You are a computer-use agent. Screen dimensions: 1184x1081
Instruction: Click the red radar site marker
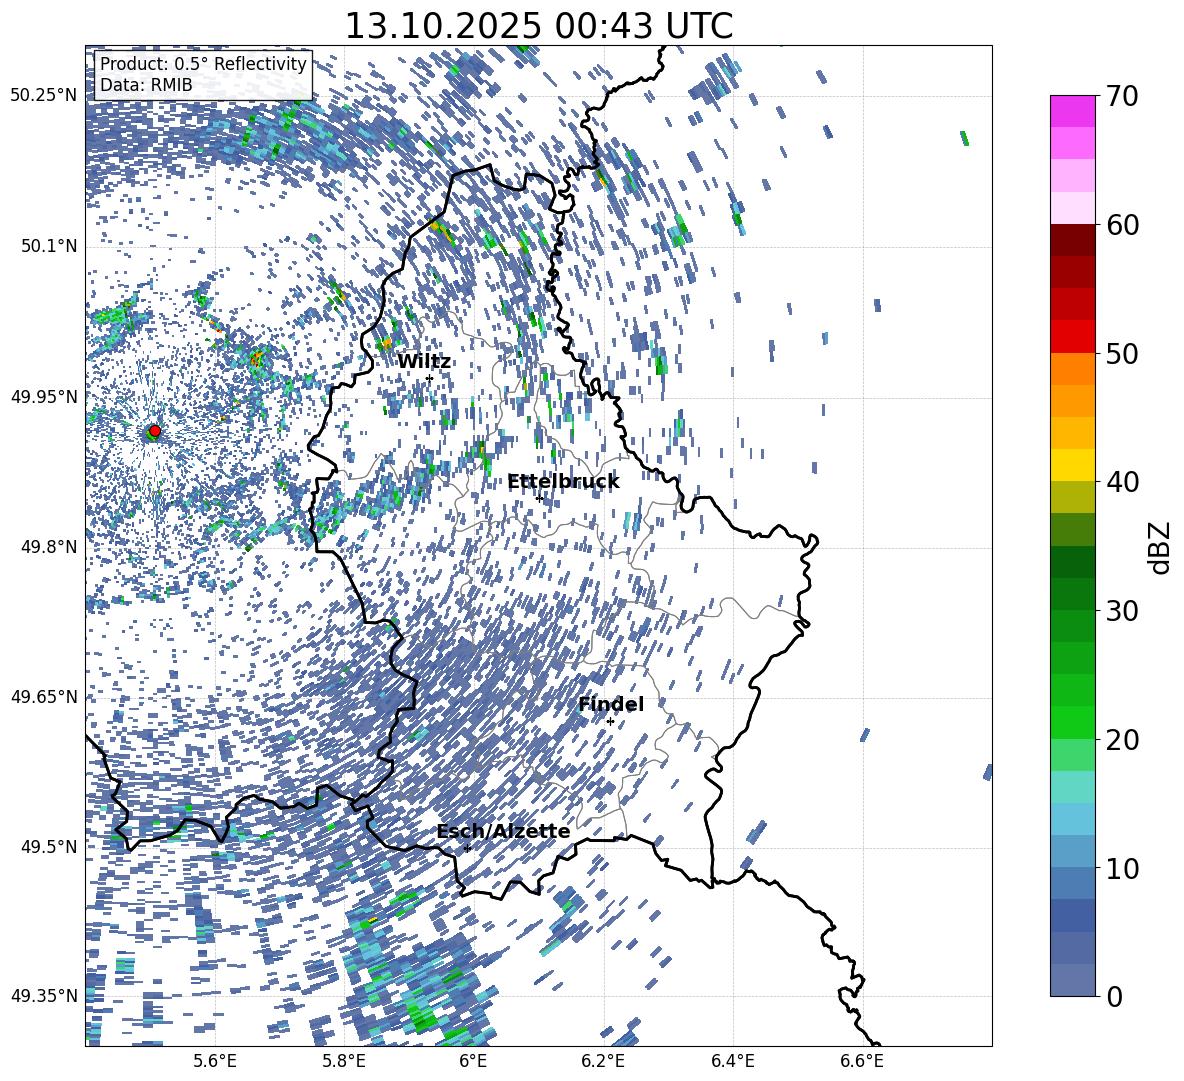pyautogui.click(x=154, y=431)
